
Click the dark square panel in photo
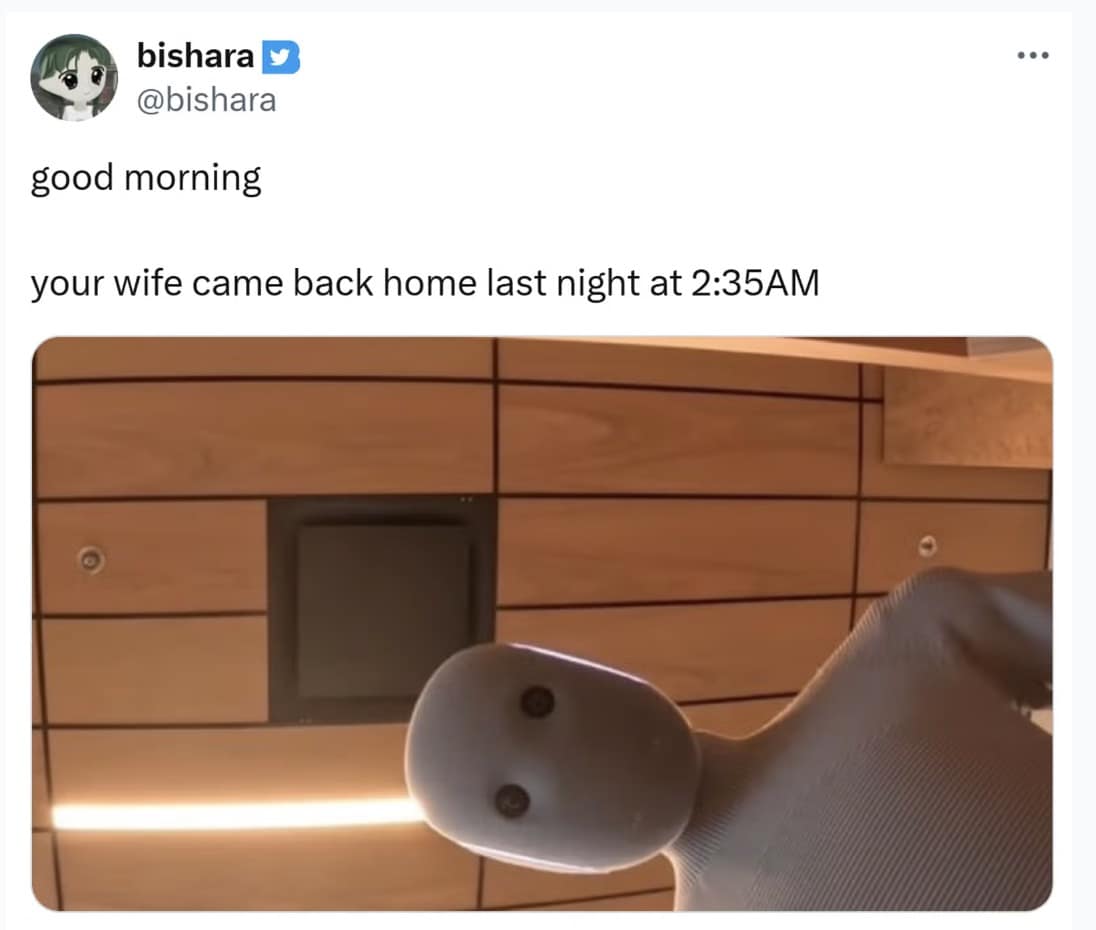tap(382, 609)
